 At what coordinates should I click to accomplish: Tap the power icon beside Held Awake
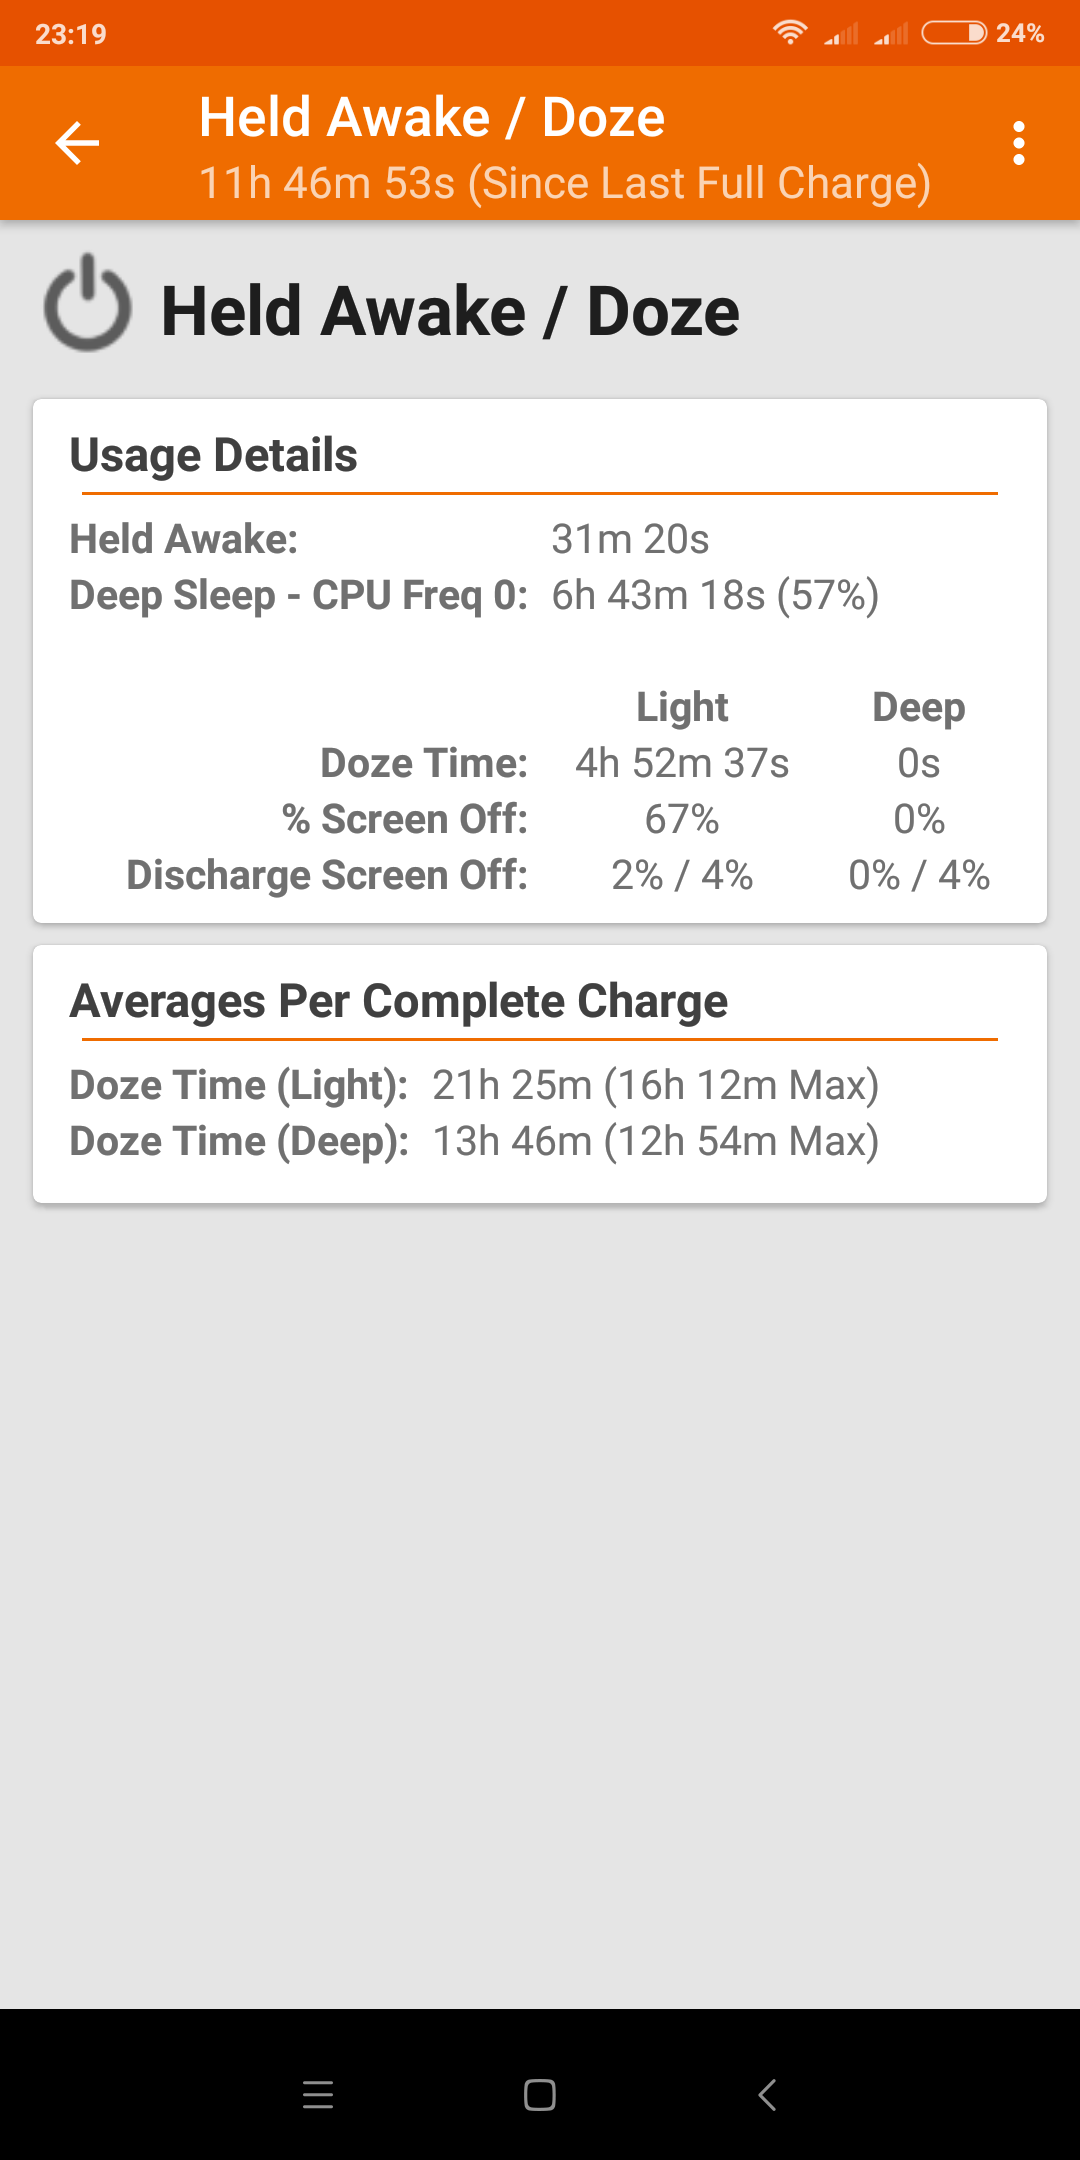click(x=88, y=303)
